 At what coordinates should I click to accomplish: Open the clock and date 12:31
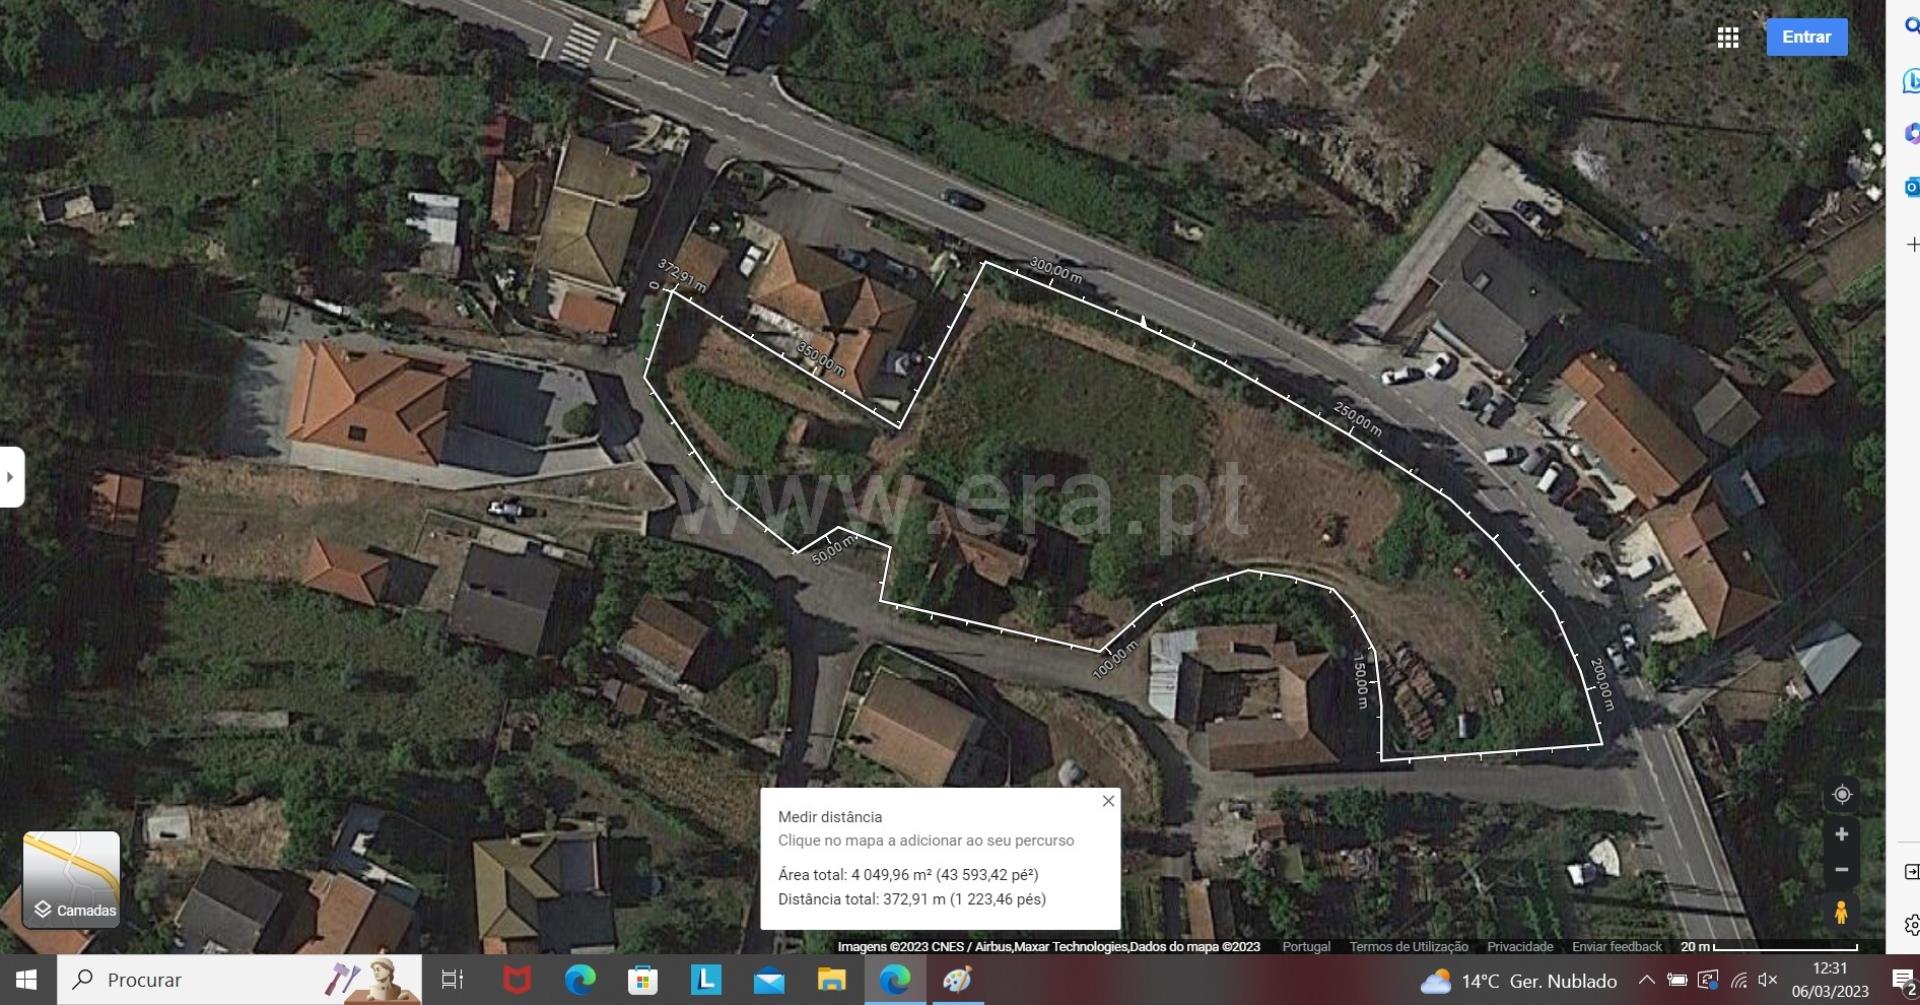click(x=1830, y=980)
